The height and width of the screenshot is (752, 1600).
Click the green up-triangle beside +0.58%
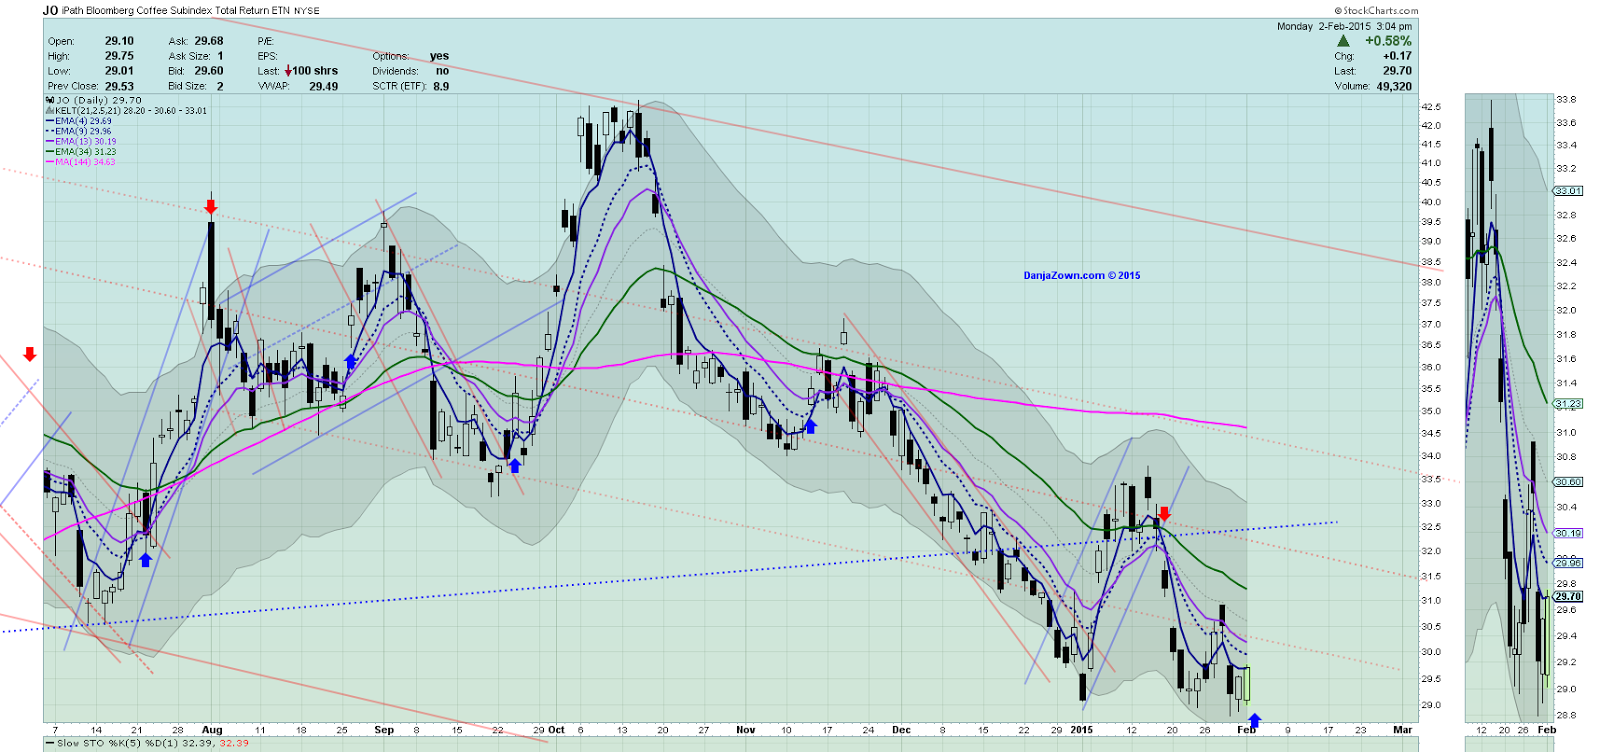pyautogui.click(x=1343, y=41)
